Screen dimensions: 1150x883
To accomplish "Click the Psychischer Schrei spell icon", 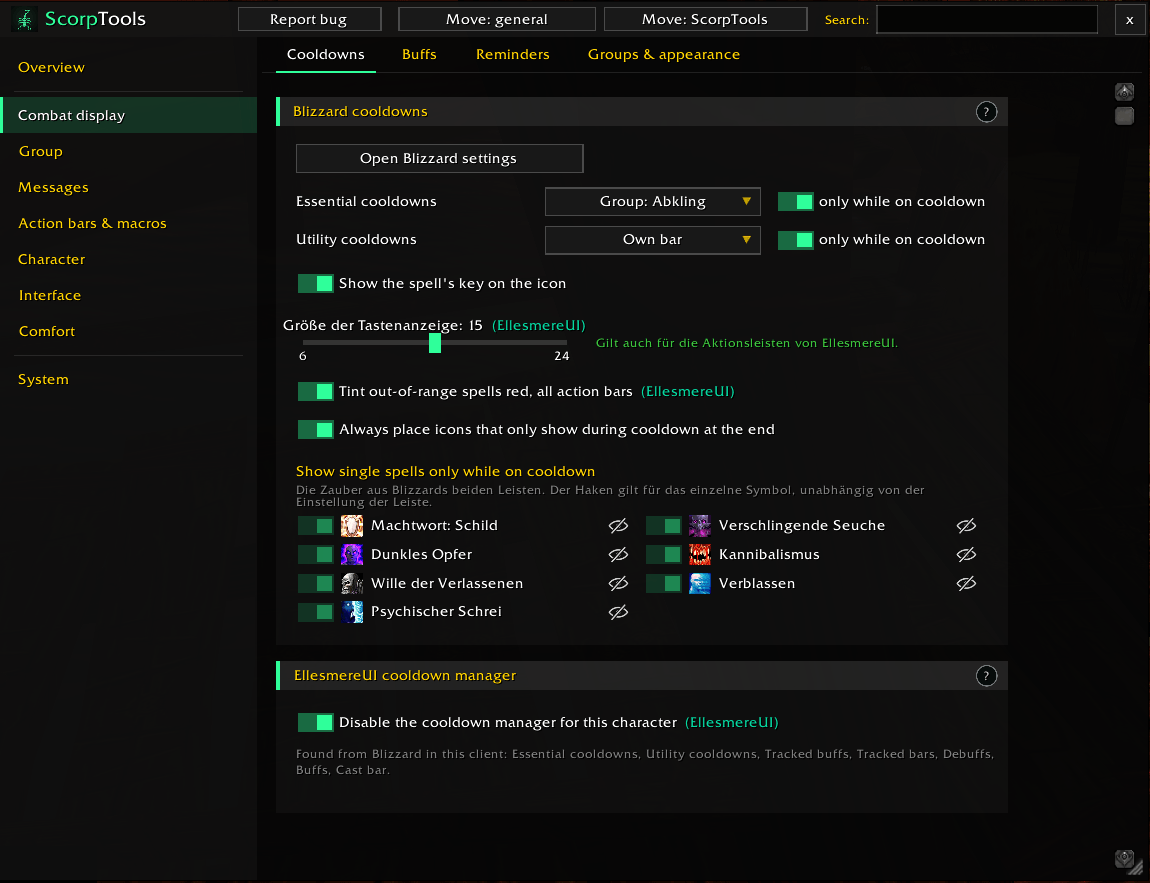I will pos(352,612).
